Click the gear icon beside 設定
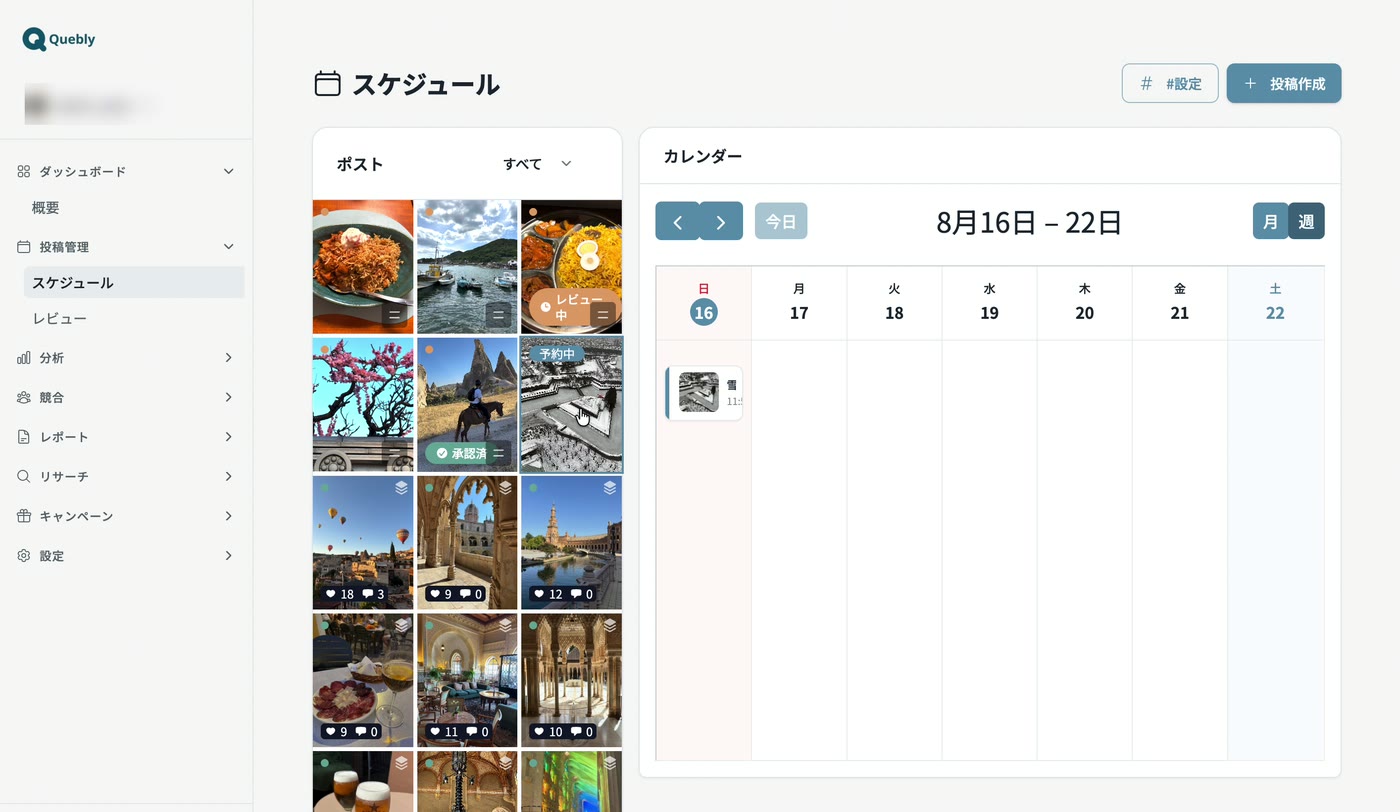This screenshot has height=812, width=1400. click(24, 555)
